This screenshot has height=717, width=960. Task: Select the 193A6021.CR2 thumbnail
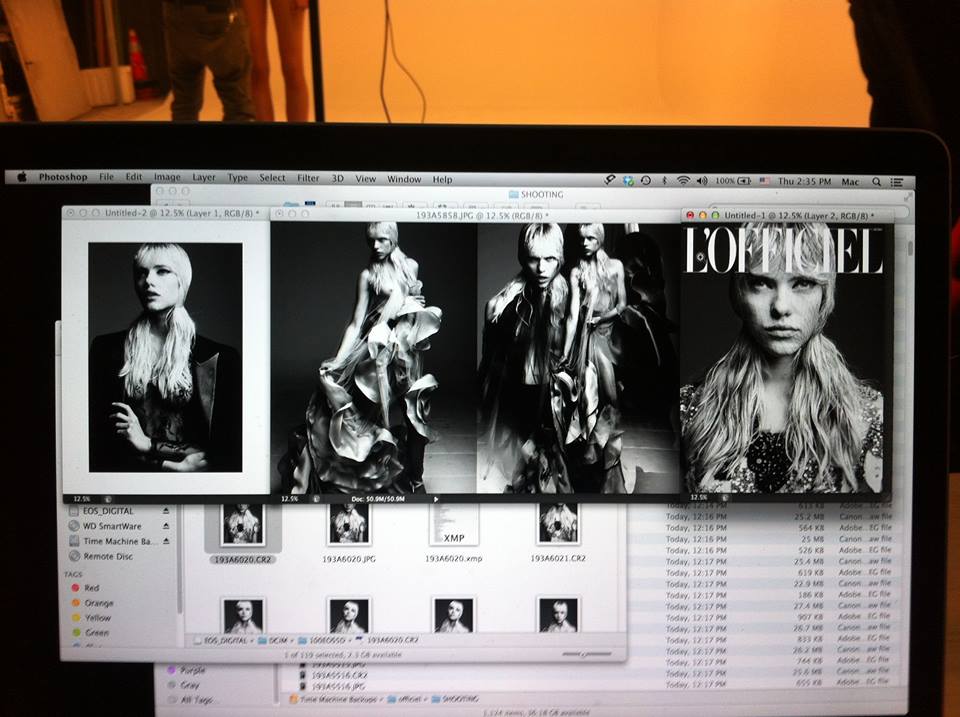point(558,524)
